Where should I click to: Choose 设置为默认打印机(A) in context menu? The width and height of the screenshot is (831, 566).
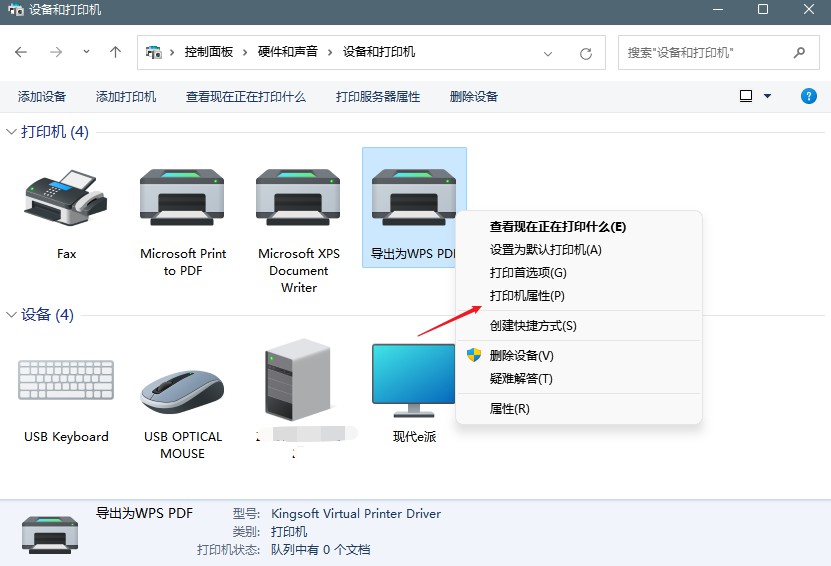545,250
